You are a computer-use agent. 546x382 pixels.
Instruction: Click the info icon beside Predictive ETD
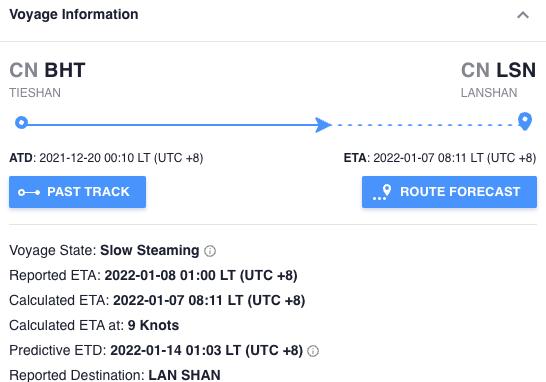click(x=313, y=351)
